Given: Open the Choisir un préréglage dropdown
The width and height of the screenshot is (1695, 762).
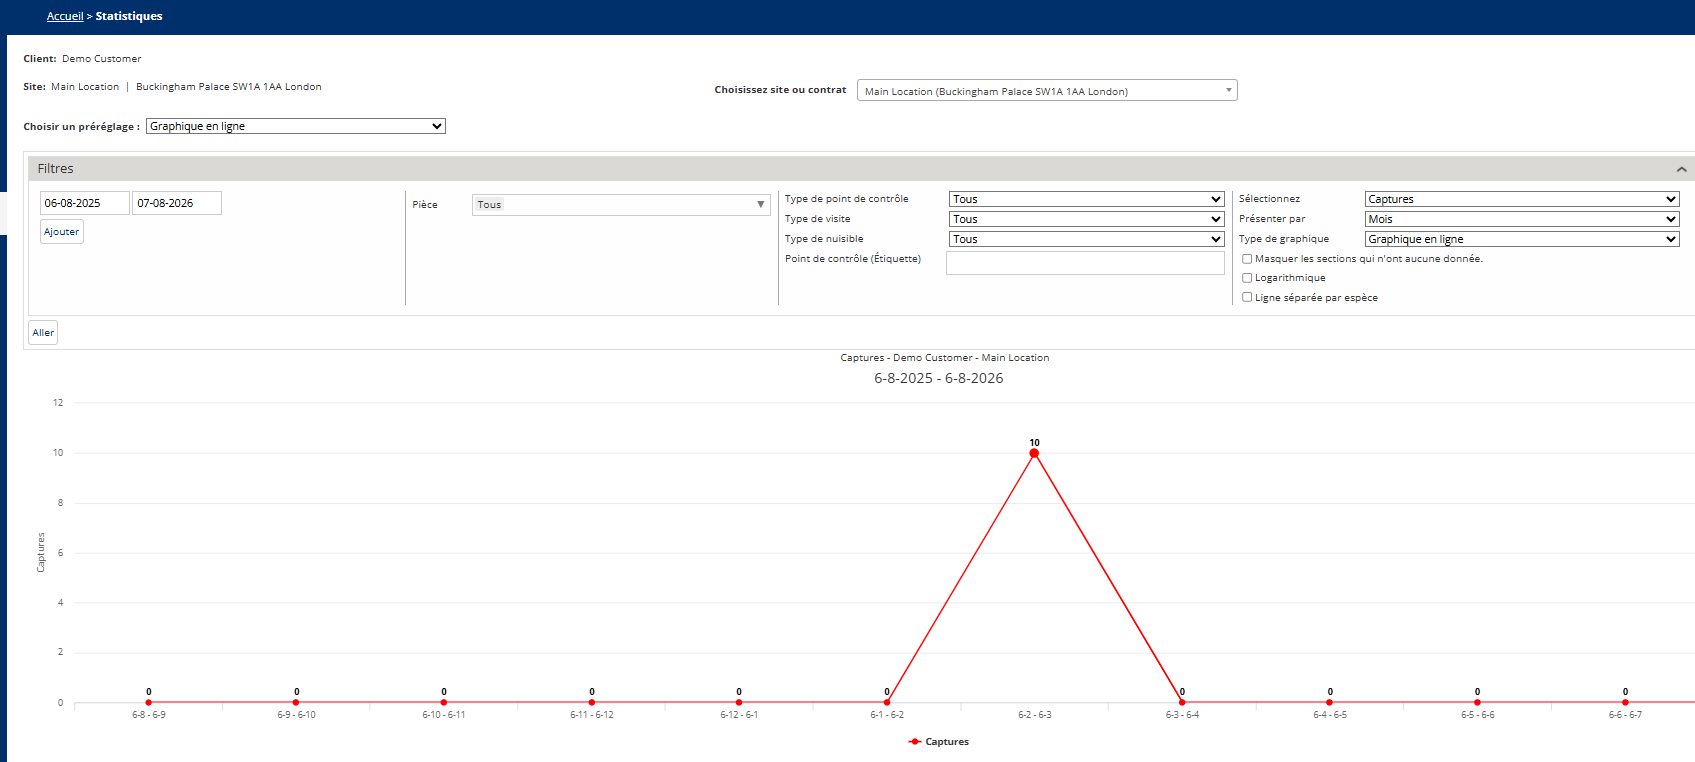Looking at the screenshot, I should [x=296, y=126].
